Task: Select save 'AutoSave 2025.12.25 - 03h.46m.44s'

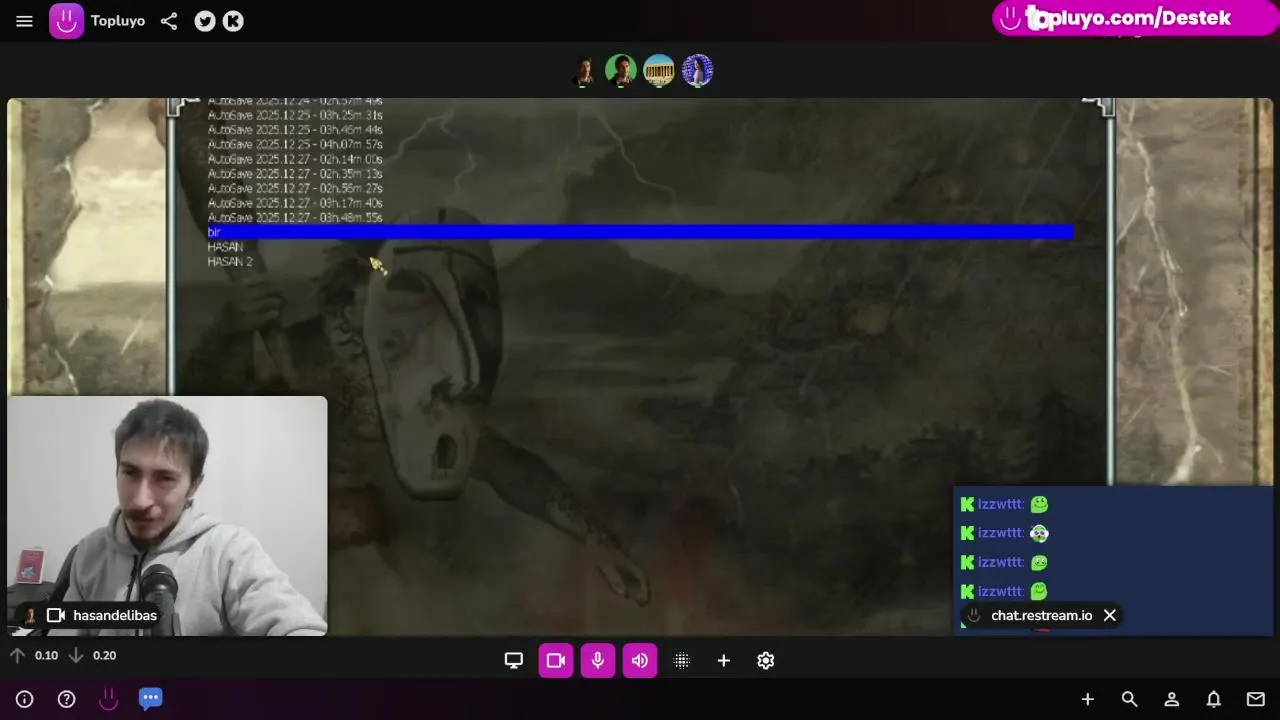Action: coord(295,130)
